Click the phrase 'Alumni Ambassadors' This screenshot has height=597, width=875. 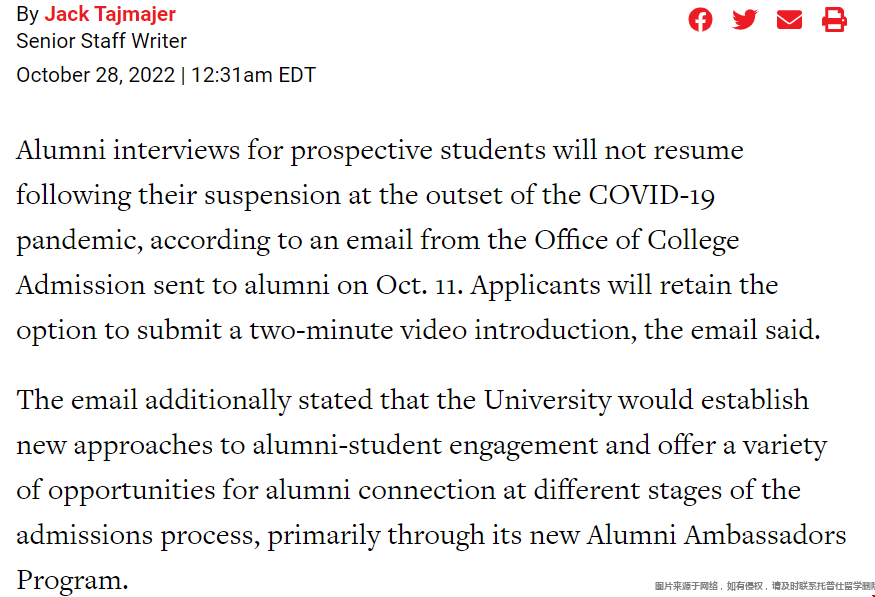pos(717,535)
